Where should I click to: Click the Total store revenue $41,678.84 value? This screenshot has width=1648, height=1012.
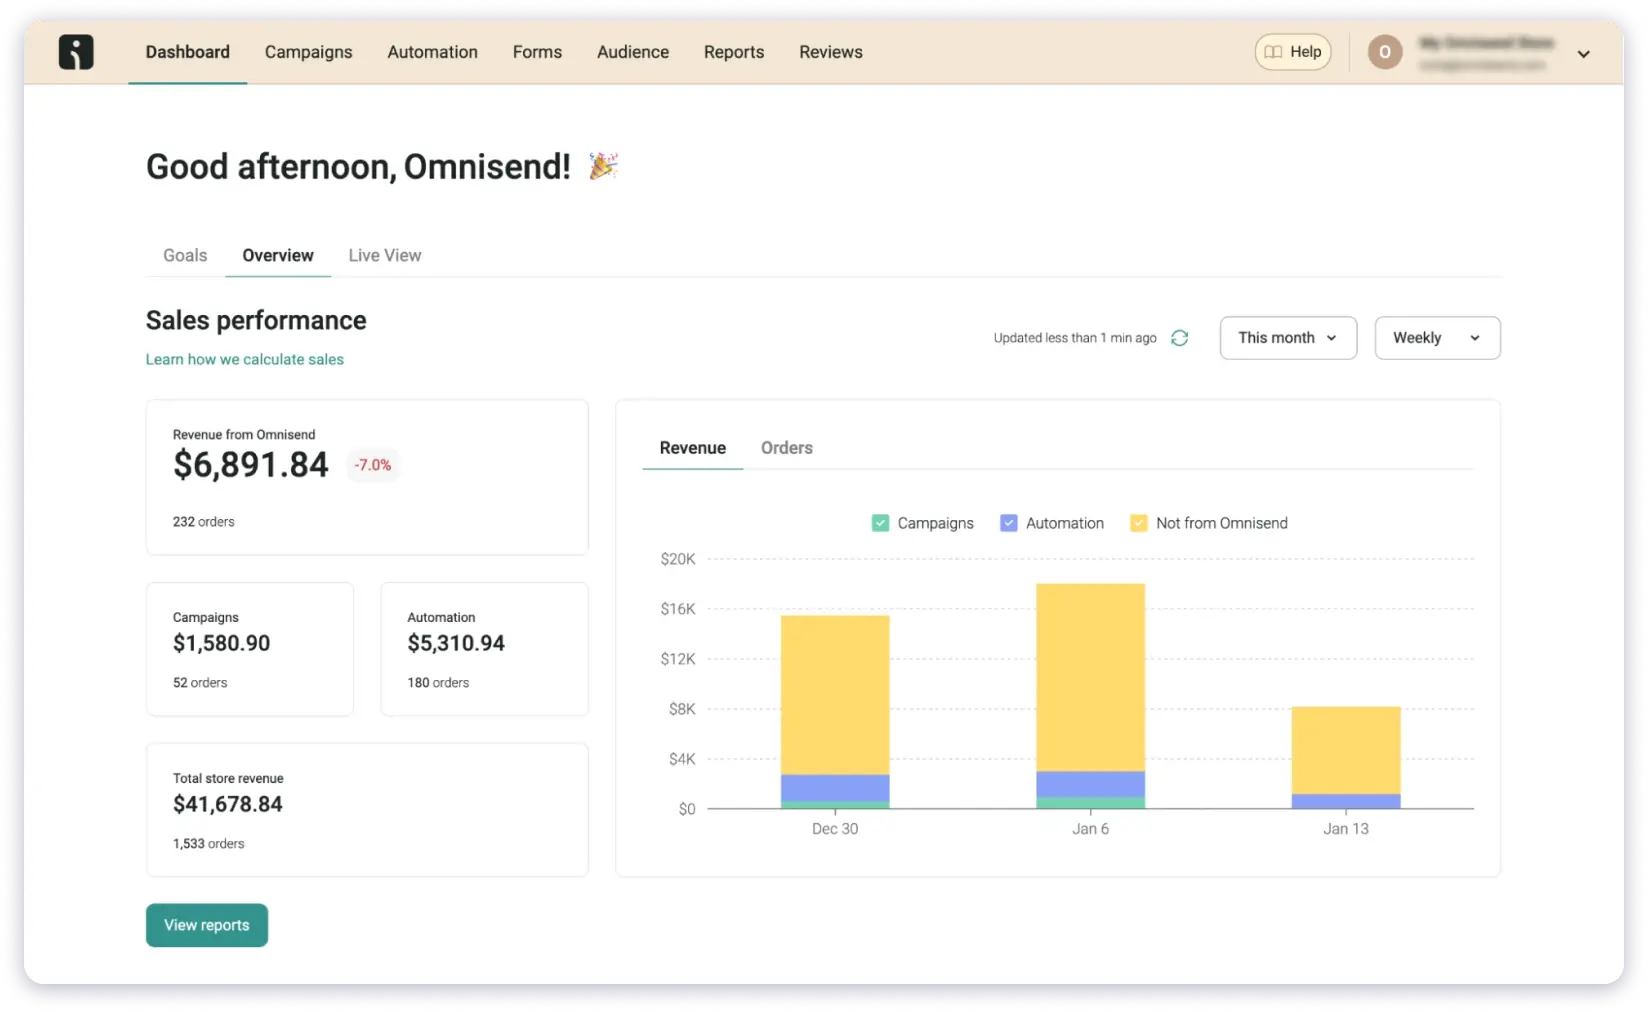tap(228, 804)
